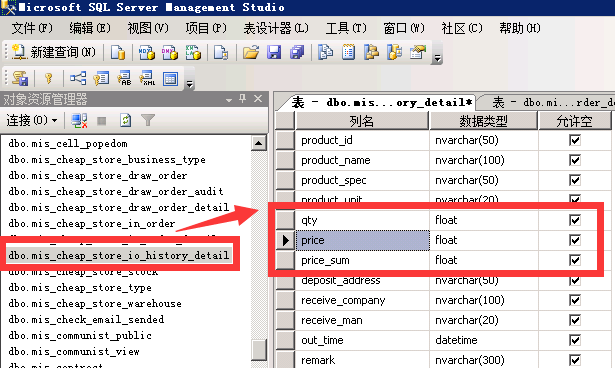Click the Relationships icon in table designer toolbar
This screenshot has width=615, height=368.
78,78
